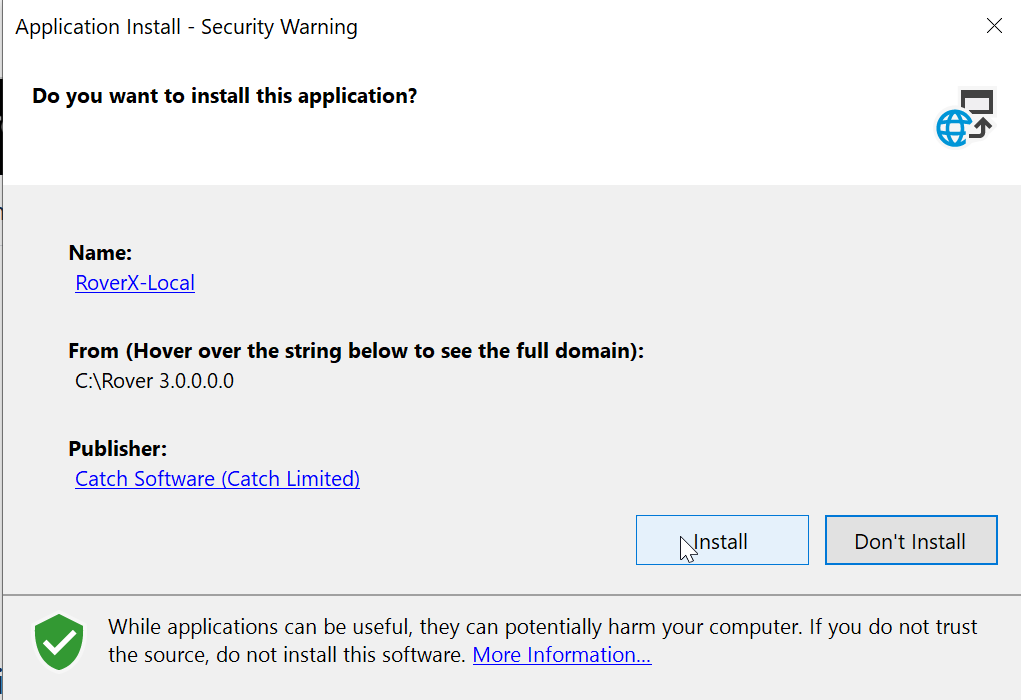The width and height of the screenshot is (1021, 700).
Task: Click the Publisher: label
Action: (117, 449)
